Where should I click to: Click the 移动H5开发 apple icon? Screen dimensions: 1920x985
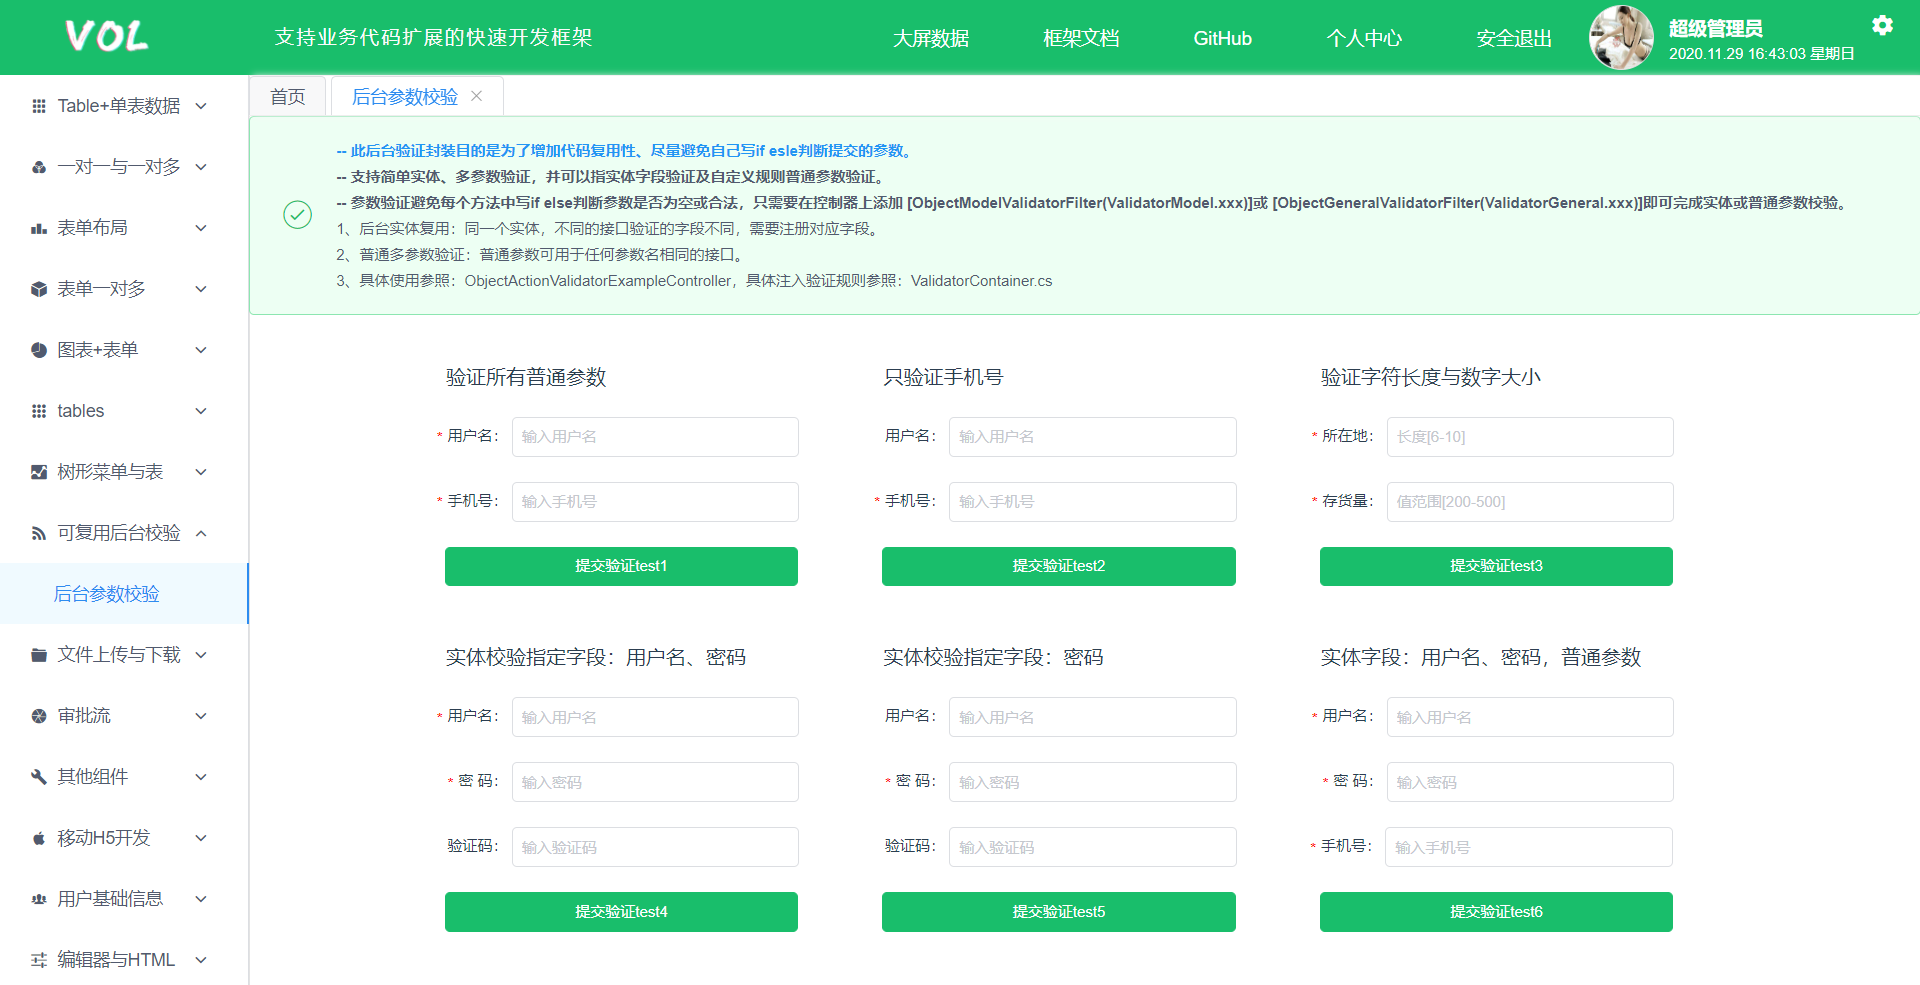click(x=39, y=838)
